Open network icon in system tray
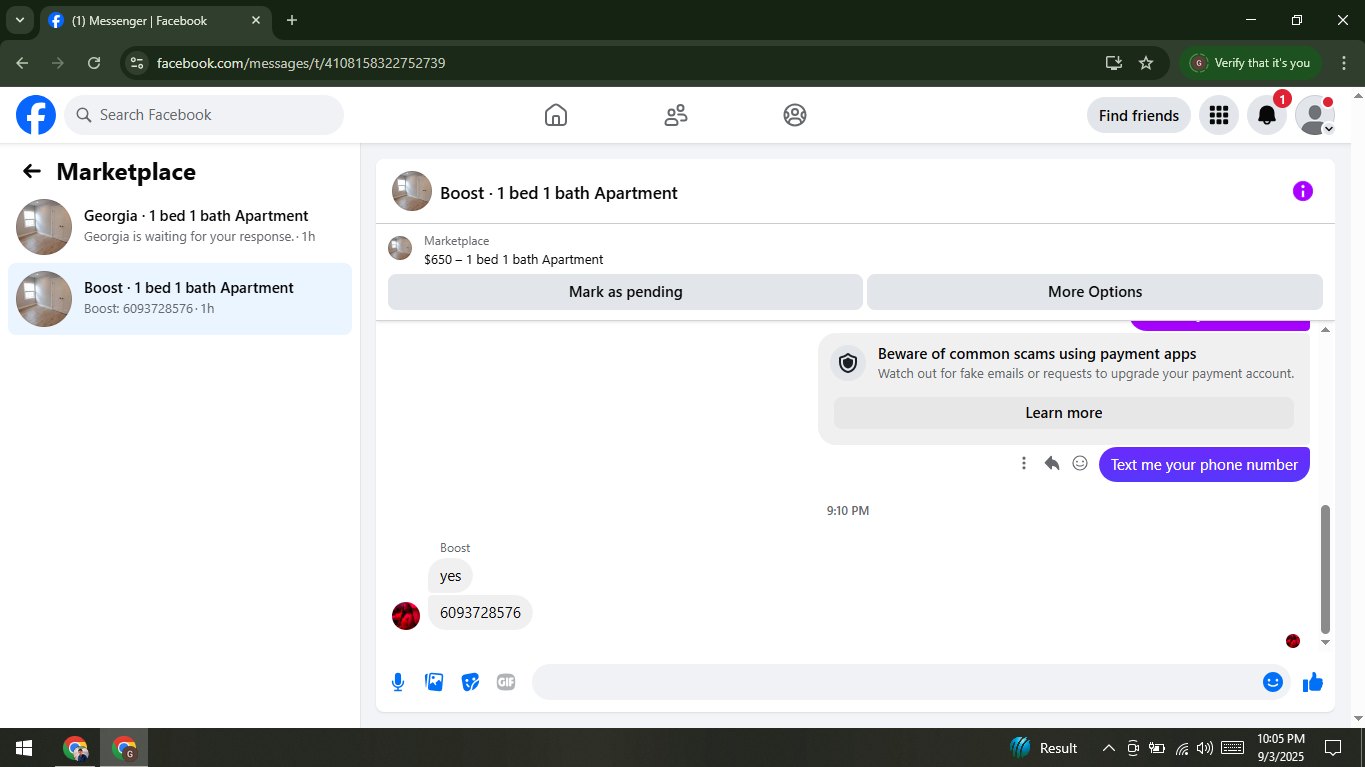Viewport: 1365px width, 767px height. (x=1181, y=748)
